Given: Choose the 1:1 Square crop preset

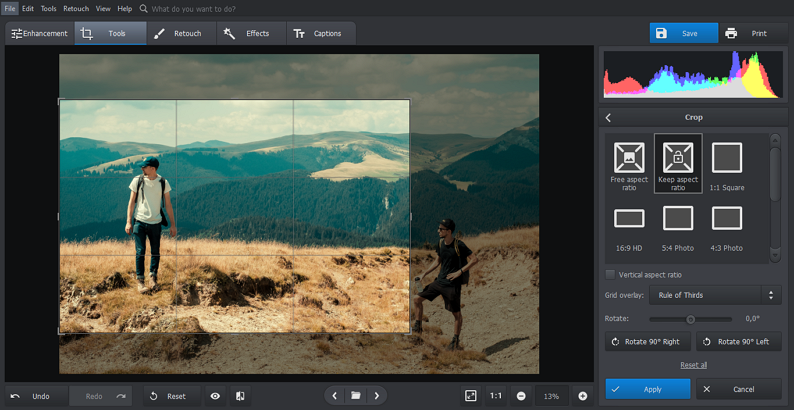Looking at the screenshot, I should pos(727,158).
